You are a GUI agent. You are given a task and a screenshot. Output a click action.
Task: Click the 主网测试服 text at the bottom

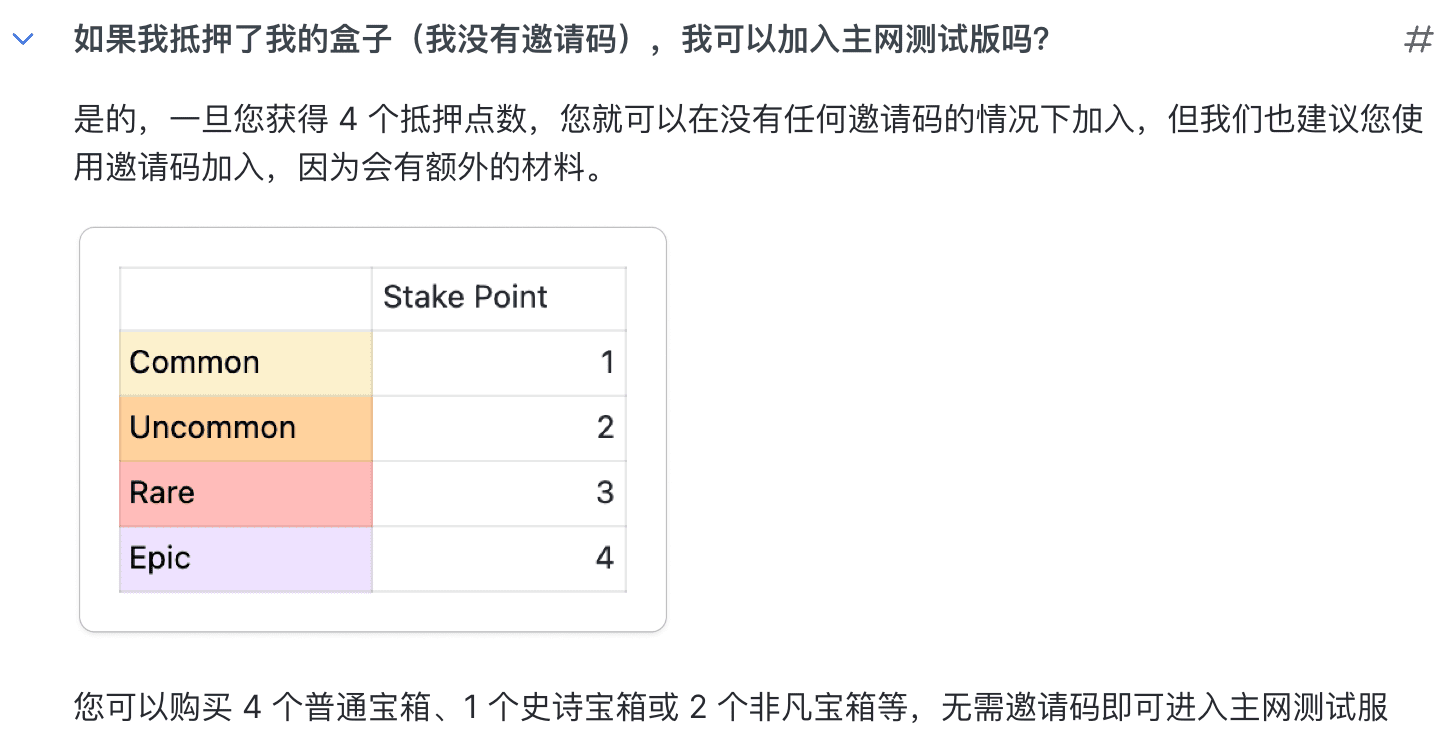[1314, 708]
